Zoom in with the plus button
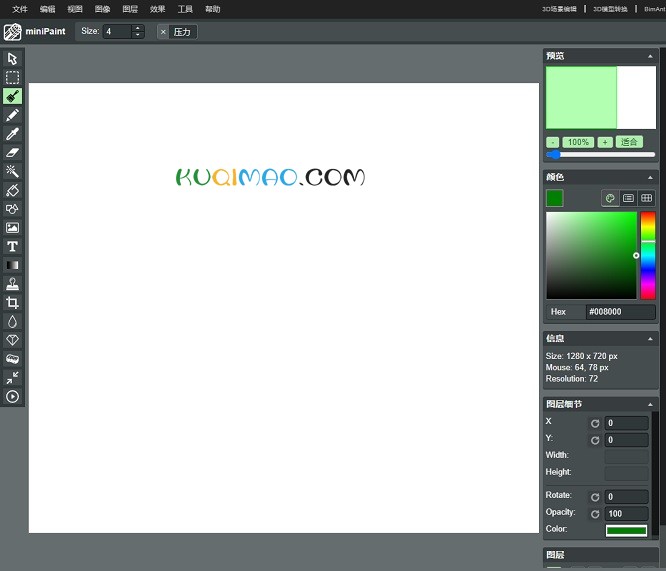Viewport: 666px width, 571px height. click(x=605, y=142)
